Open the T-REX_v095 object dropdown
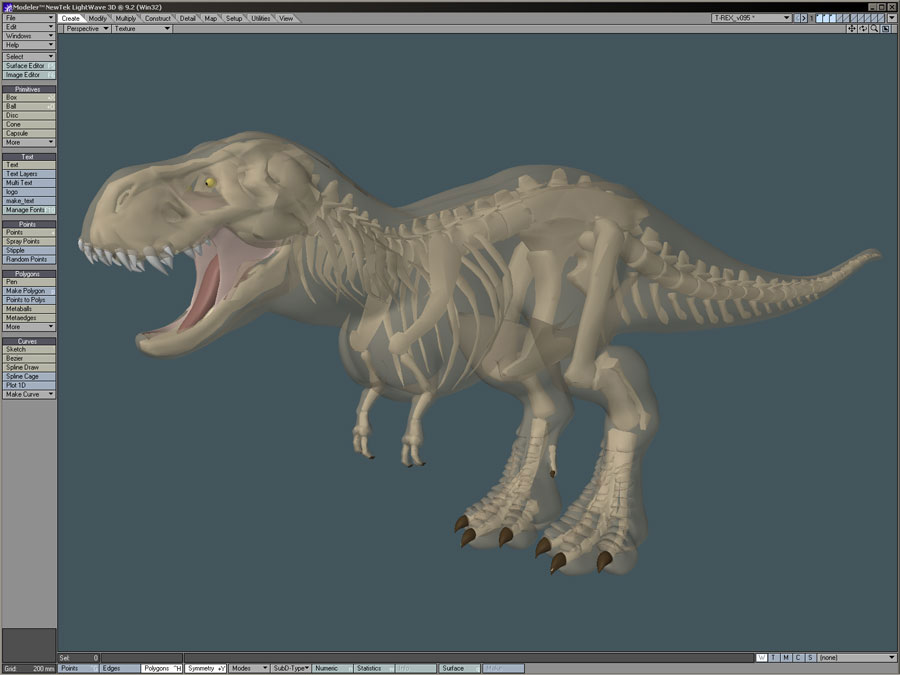The image size is (900, 675). coord(752,18)
